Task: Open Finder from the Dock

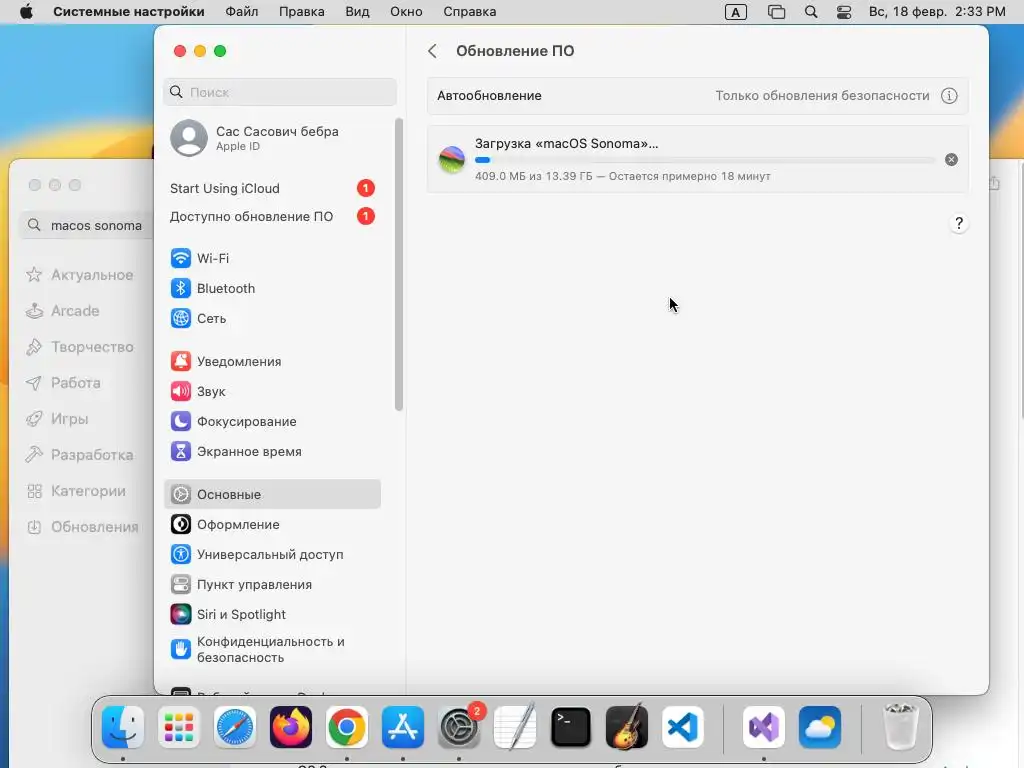Action: tap(123, 727)
